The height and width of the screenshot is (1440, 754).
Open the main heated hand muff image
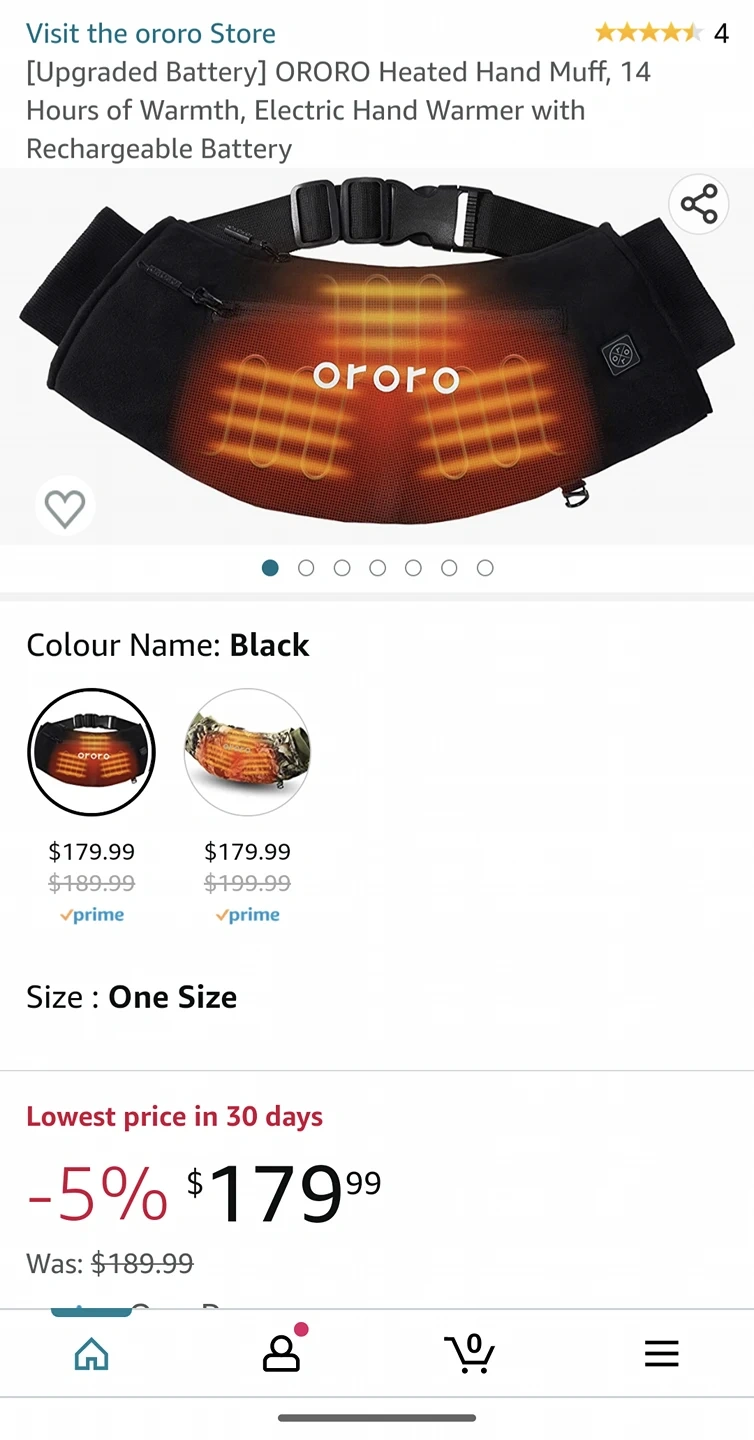click(x=377, y=356)
